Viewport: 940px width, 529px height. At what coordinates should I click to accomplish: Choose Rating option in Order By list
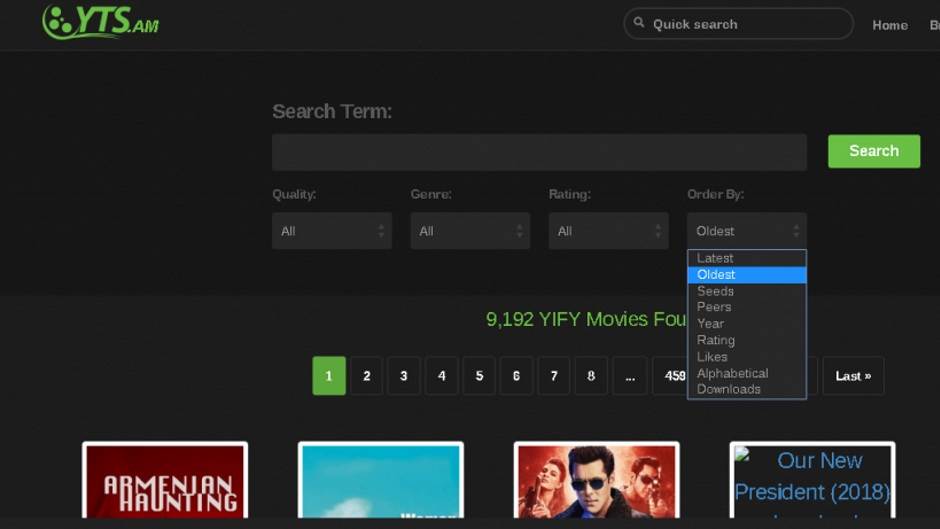(746, 340)
